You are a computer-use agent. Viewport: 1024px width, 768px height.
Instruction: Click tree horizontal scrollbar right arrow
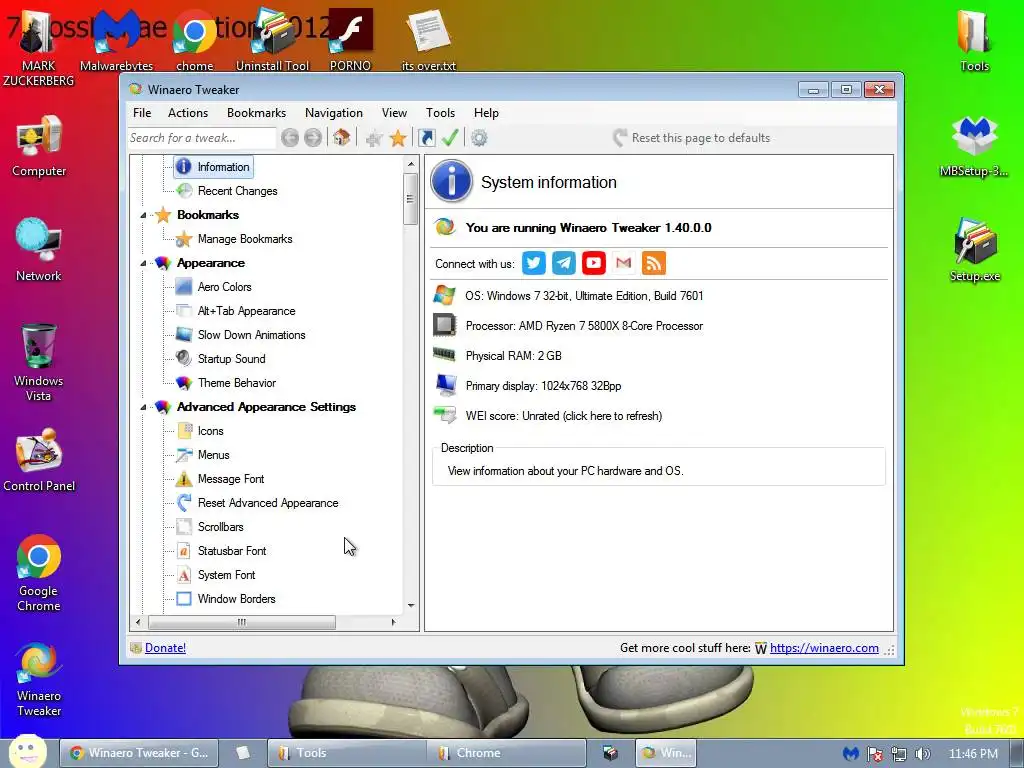(393, 622)
